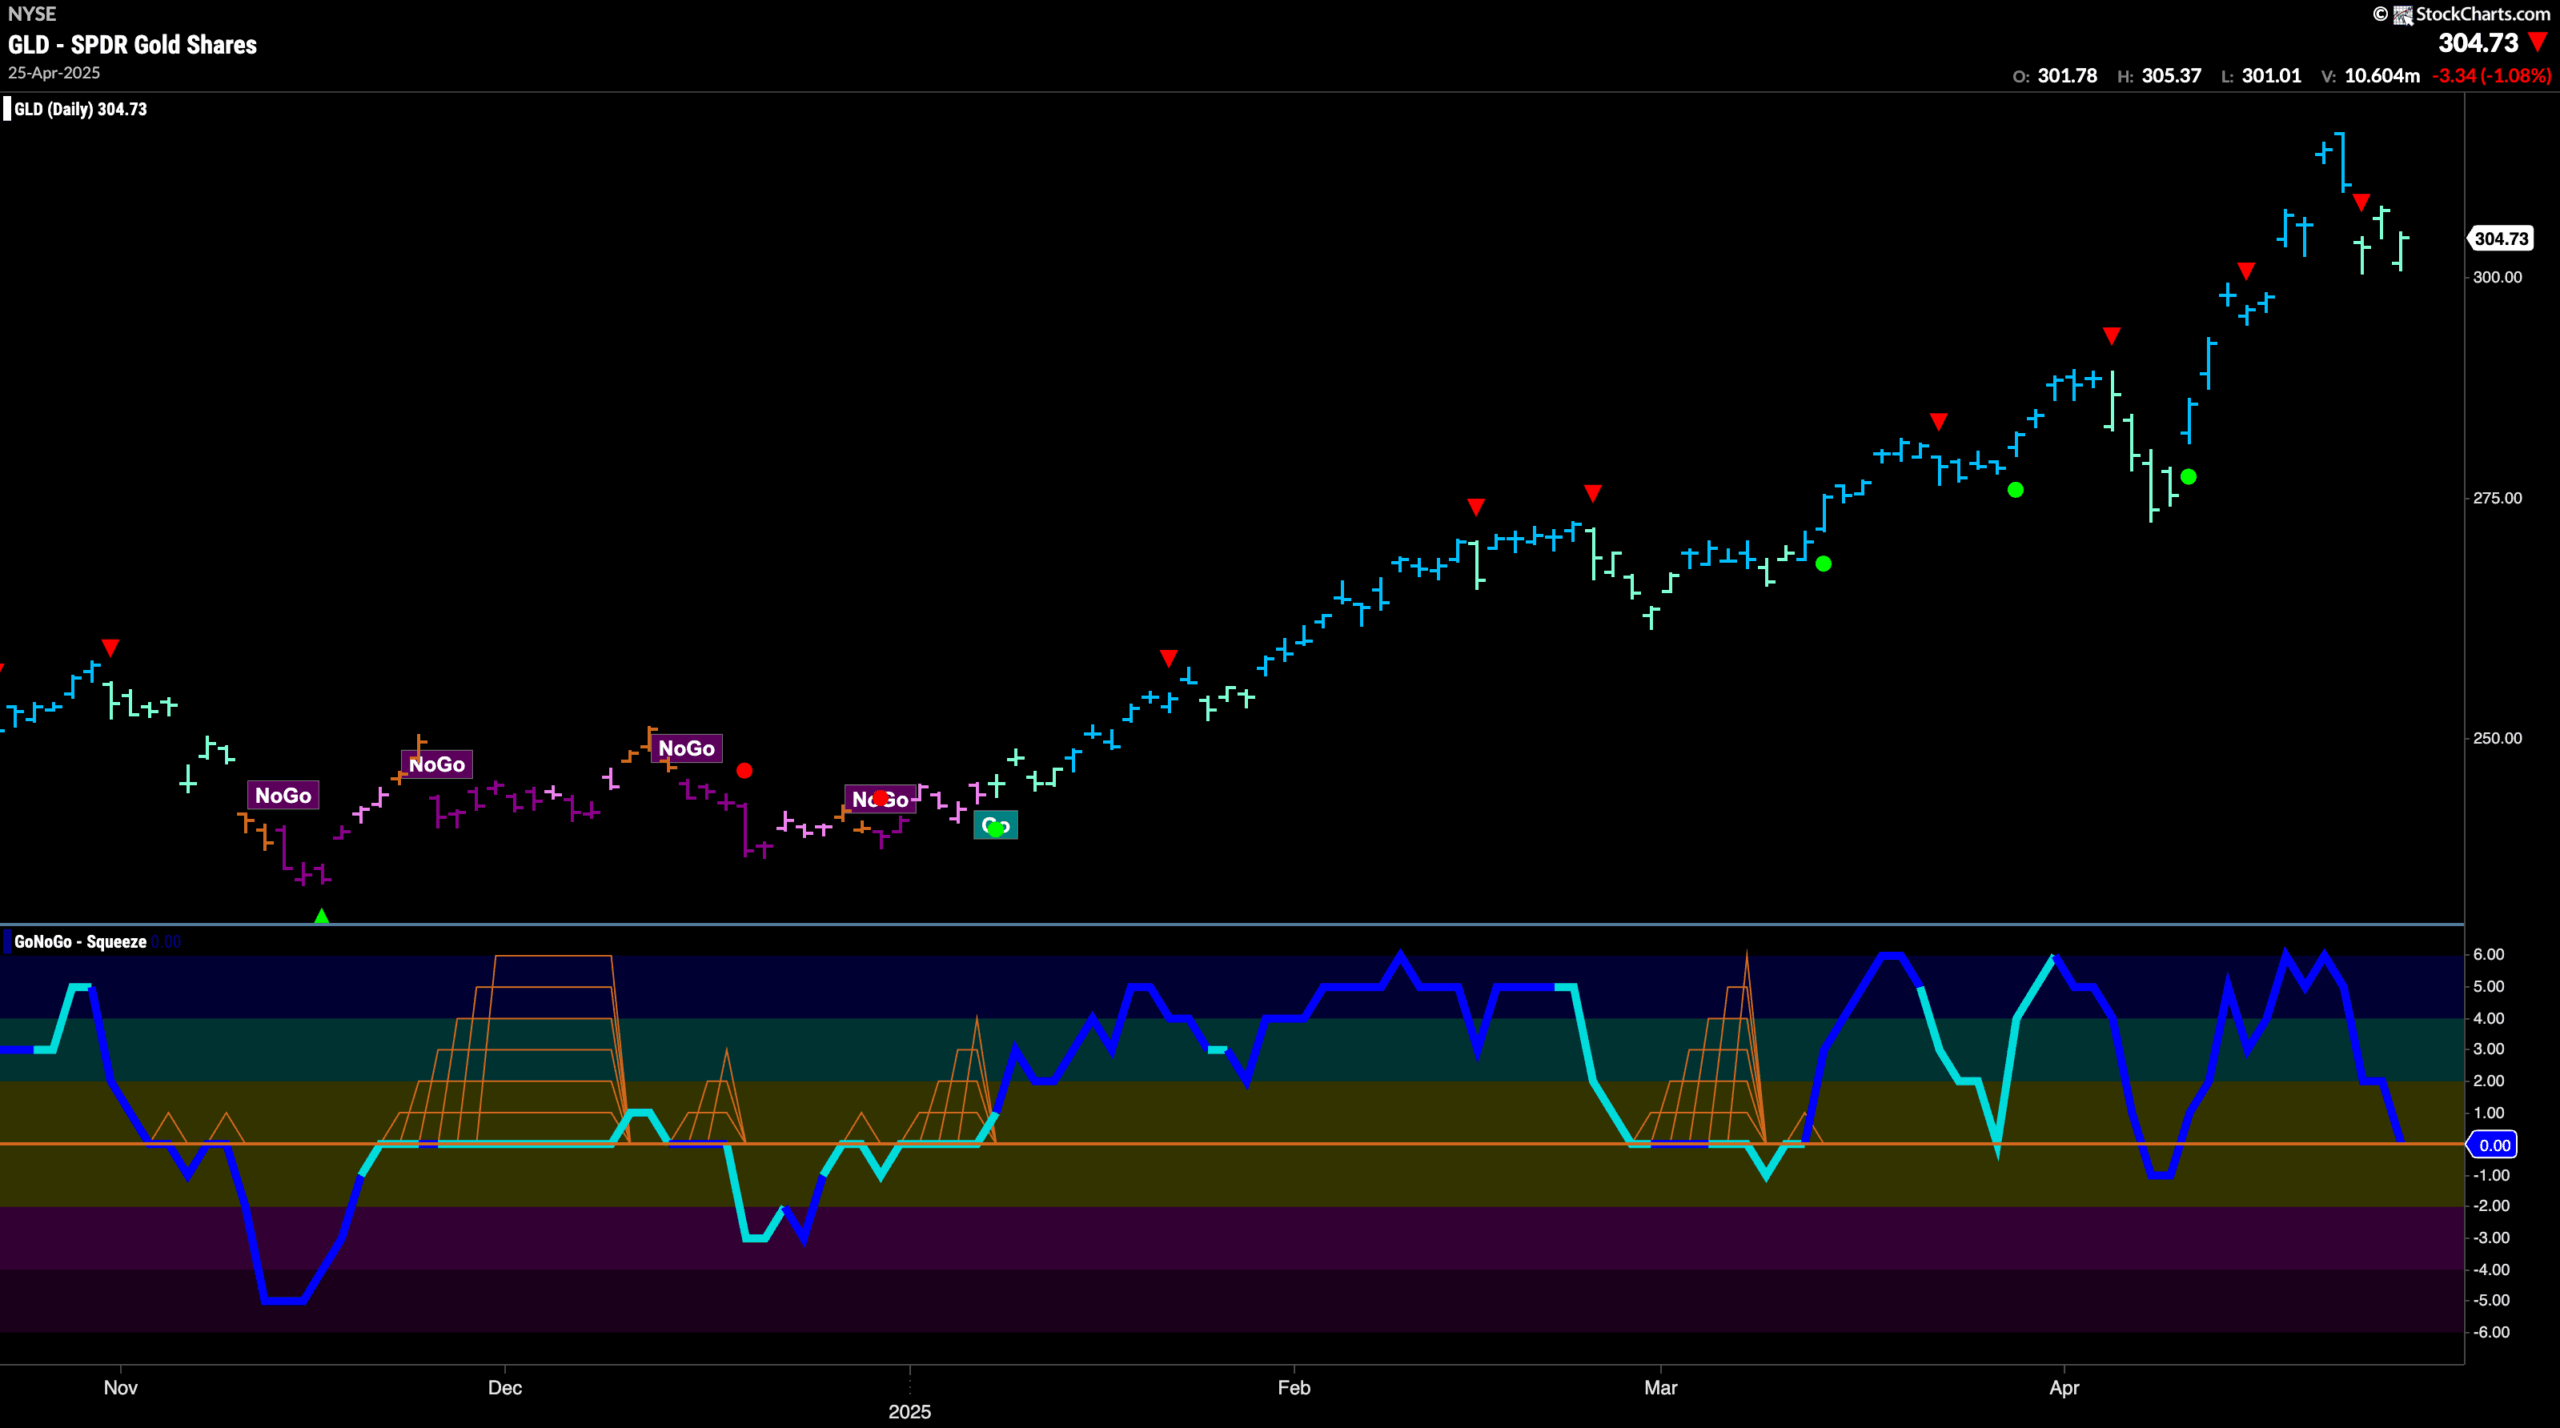Click the green circle marker in mid-March
2560x1428 pixels.
[x=1823, y=564]
